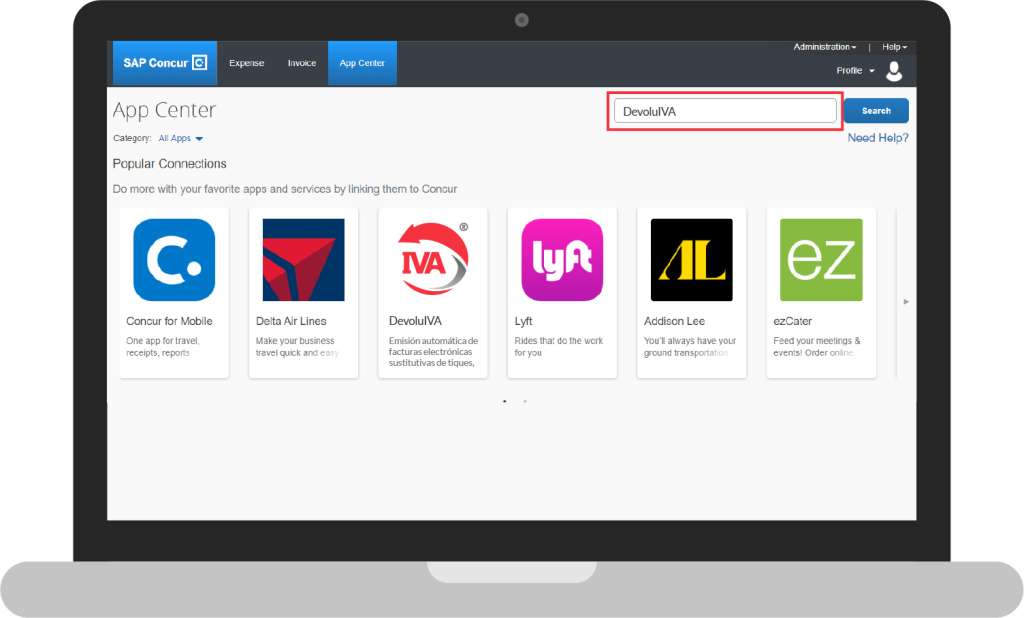Open the Lyft app title
The width and height of the screenshot is (1024, 618).
[x=523, y=321]
